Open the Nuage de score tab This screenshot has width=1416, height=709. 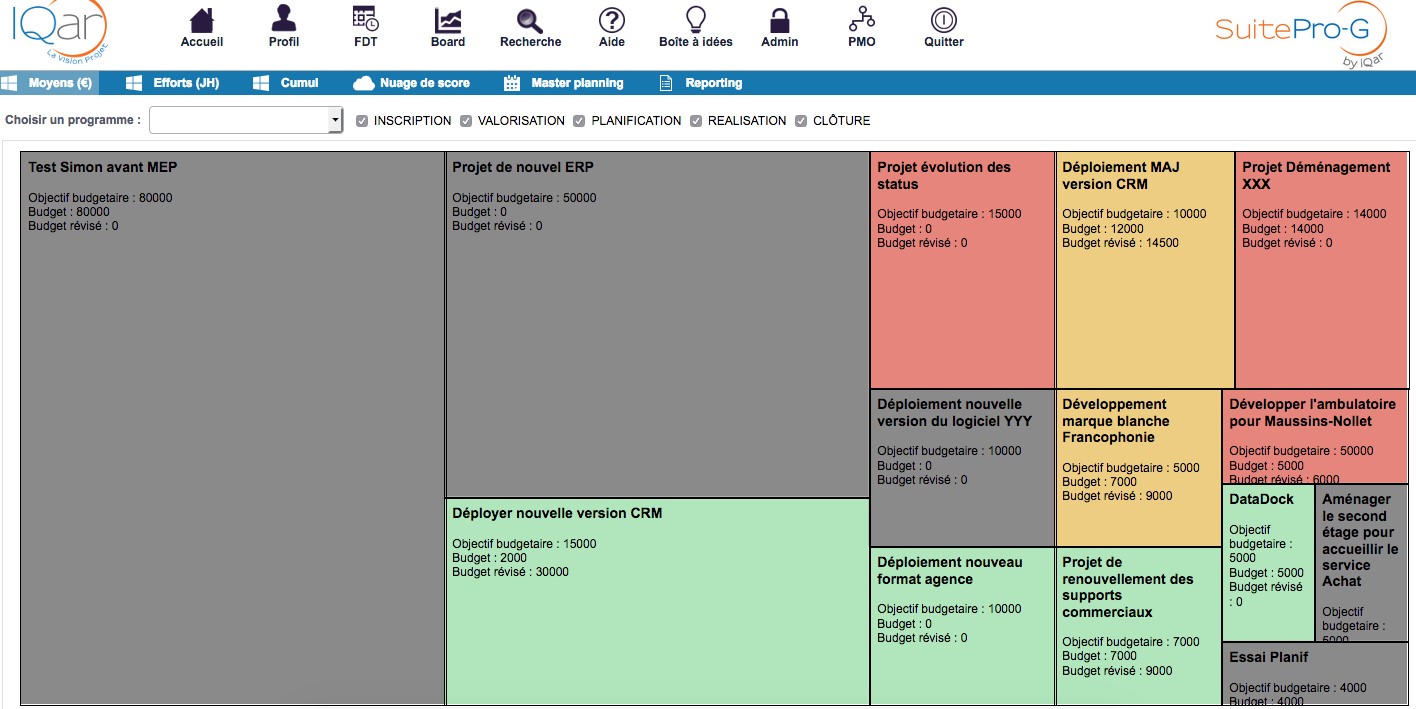click(x=412, y=83)
